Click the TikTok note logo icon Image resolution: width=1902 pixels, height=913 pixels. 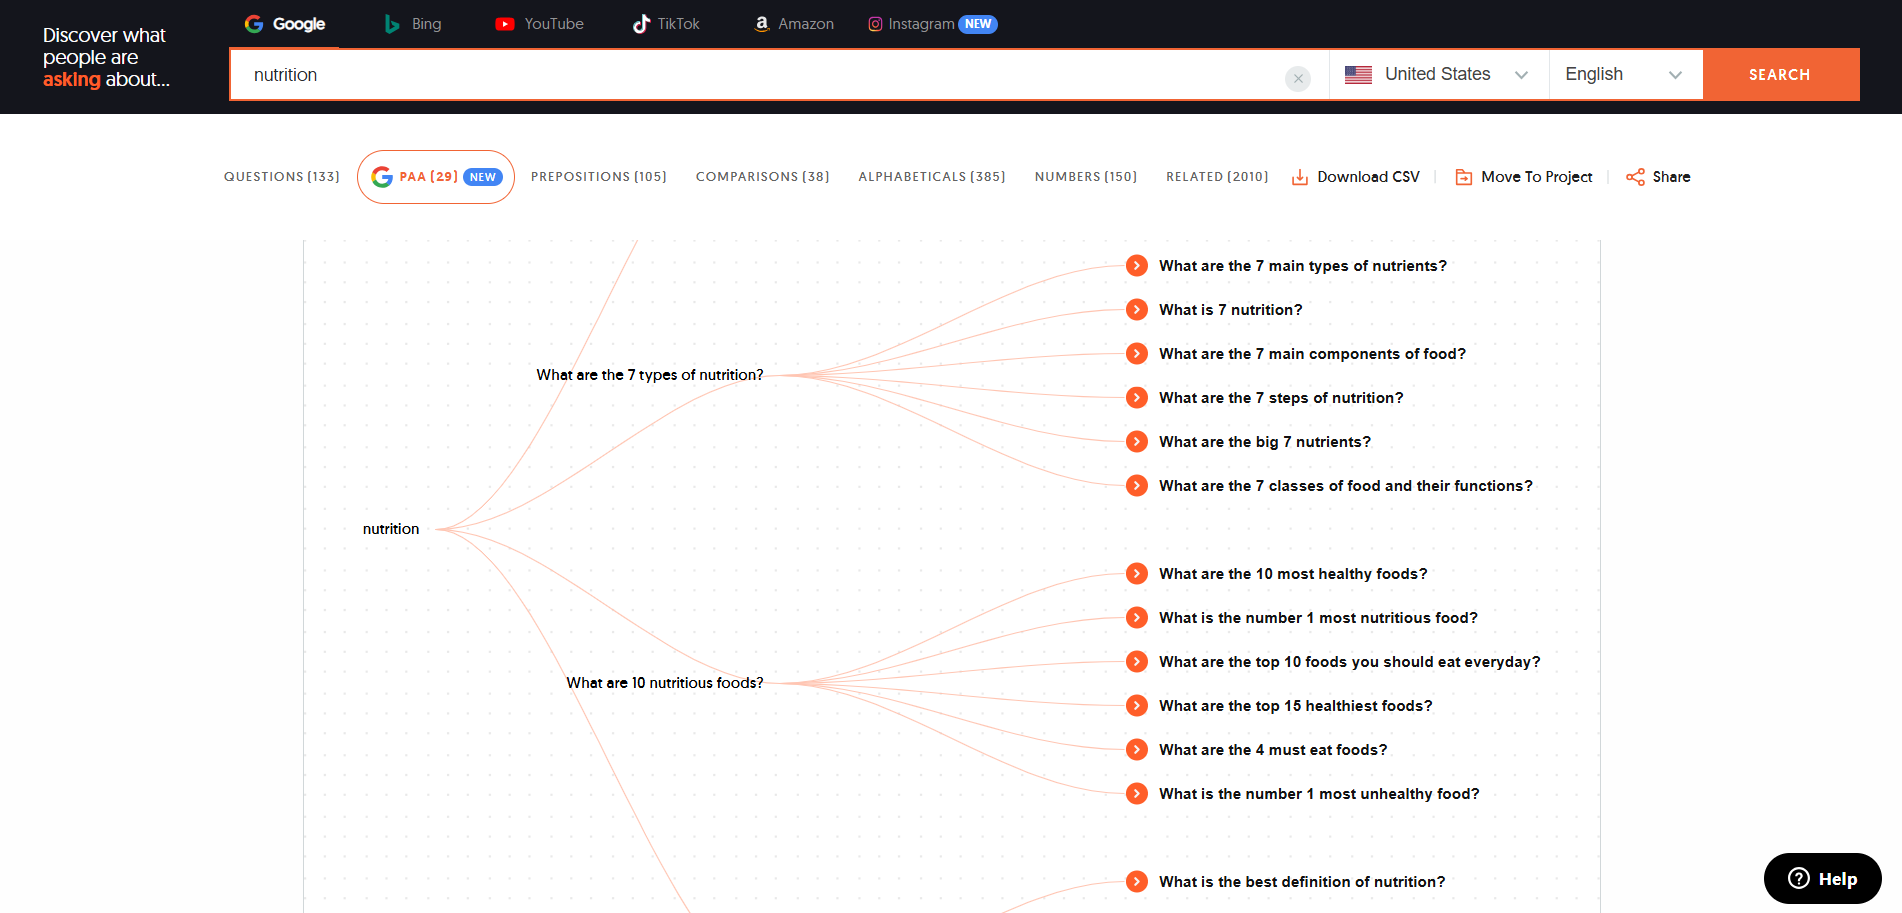pyautogui.click(x=641, y=24)
